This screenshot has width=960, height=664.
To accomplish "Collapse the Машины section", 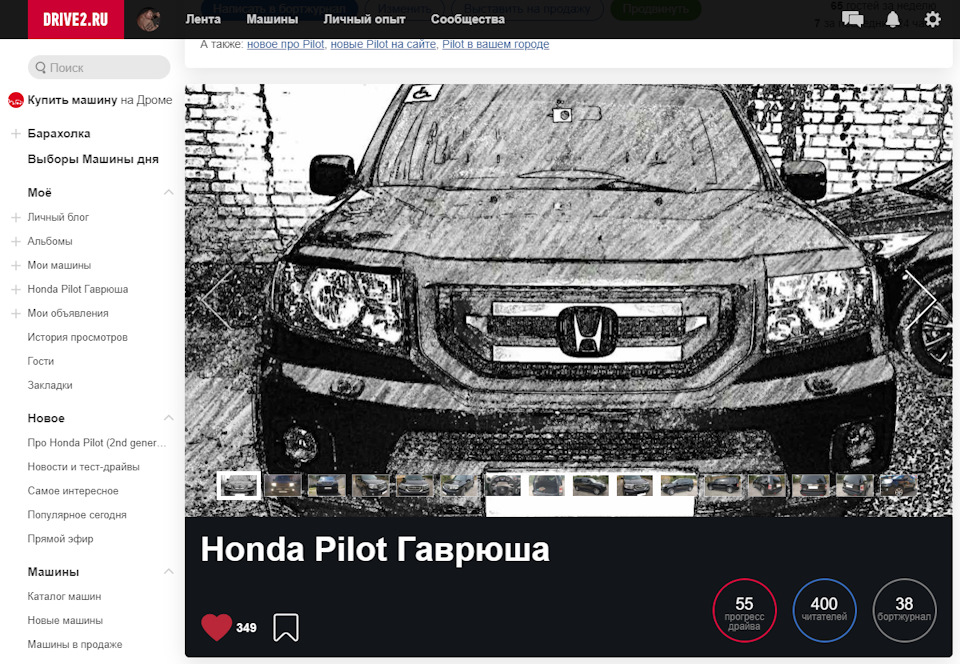I will [168, 572].
